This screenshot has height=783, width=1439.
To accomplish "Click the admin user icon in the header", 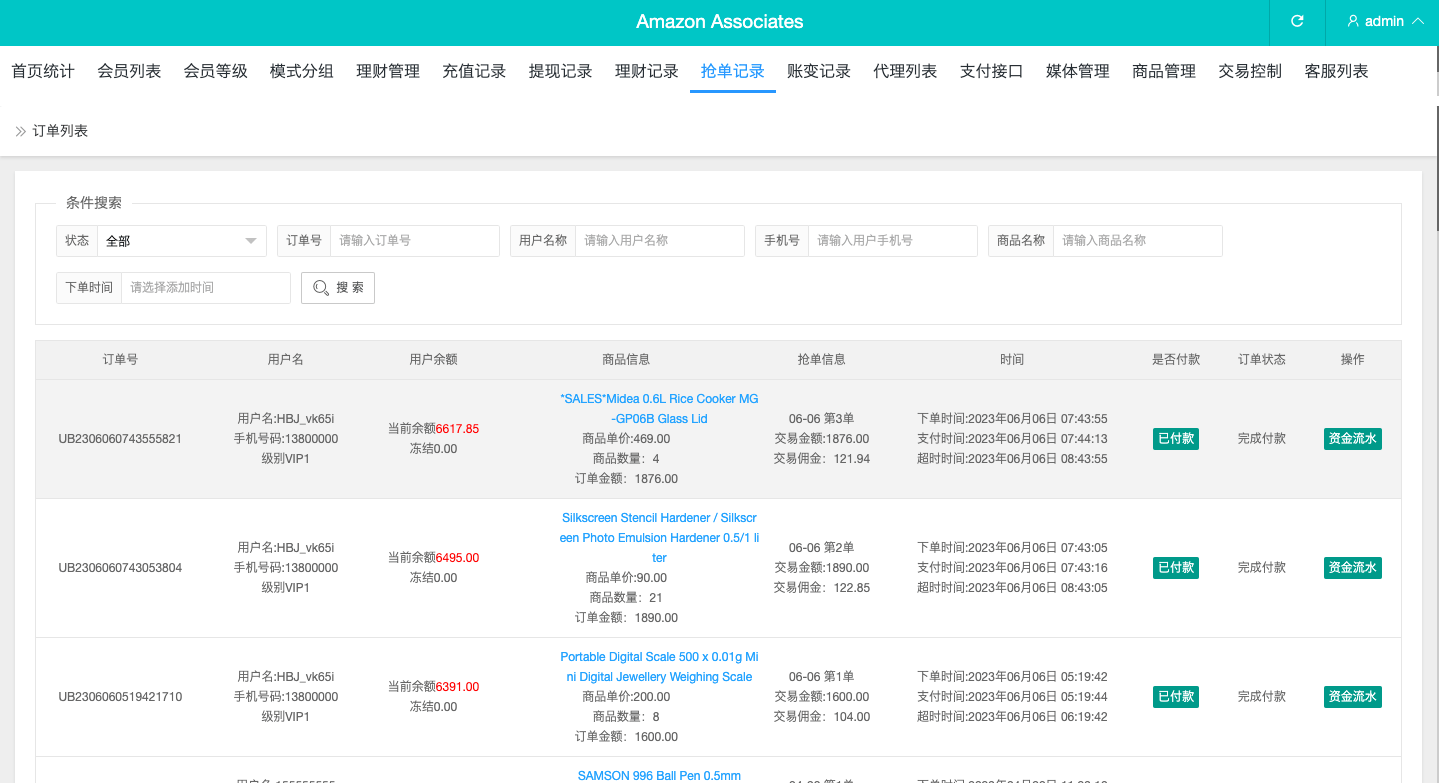I will (1353, 22).
